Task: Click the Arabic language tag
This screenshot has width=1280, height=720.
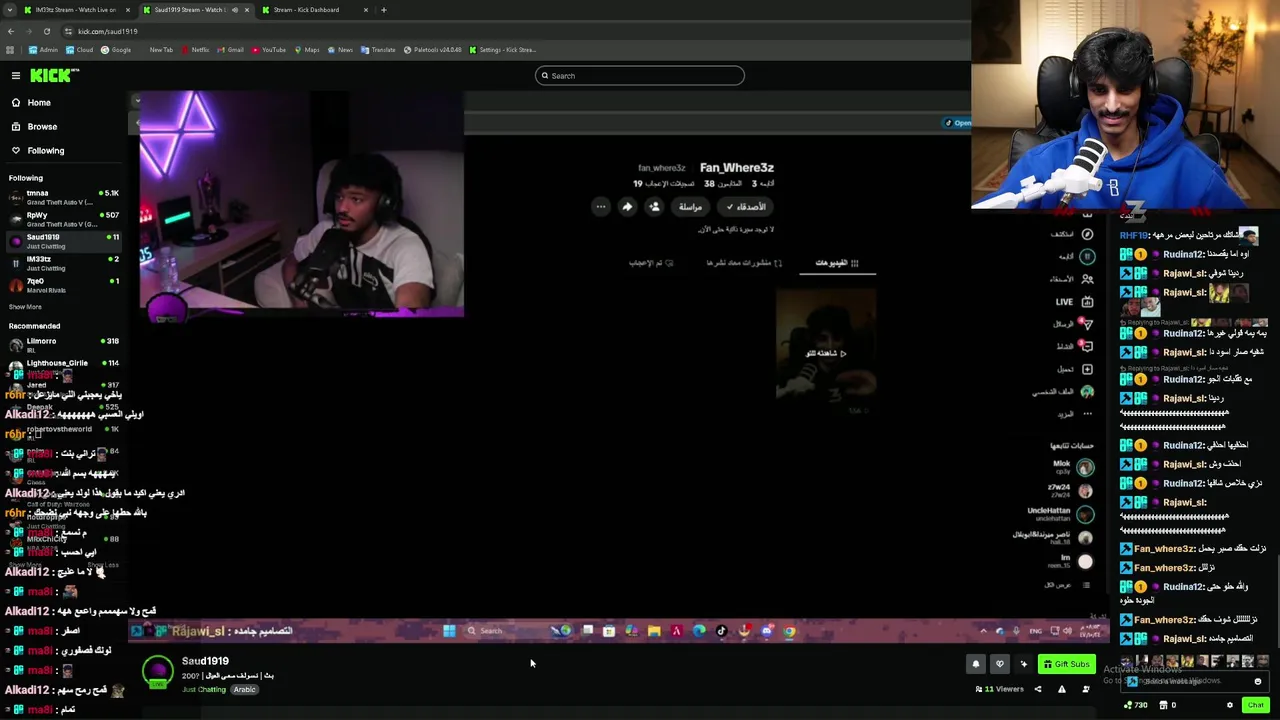Action: [x=245, y=689]
